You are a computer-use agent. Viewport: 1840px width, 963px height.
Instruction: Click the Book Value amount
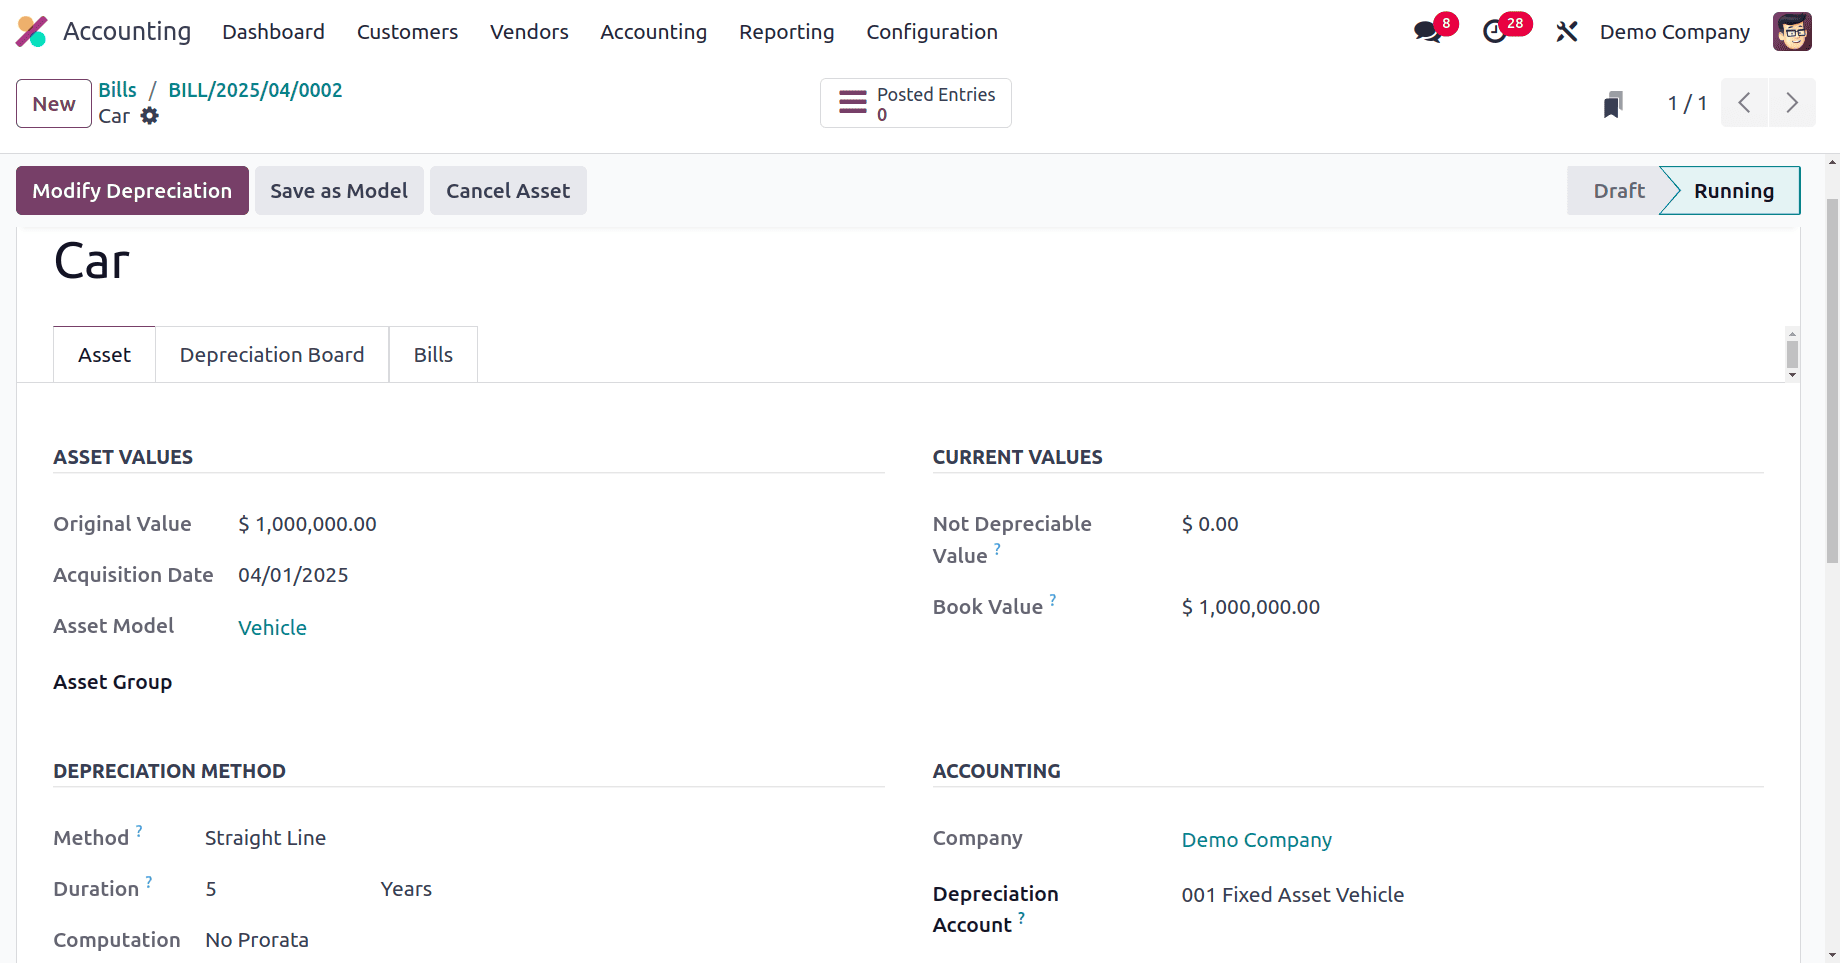[x=1250, y=607]
